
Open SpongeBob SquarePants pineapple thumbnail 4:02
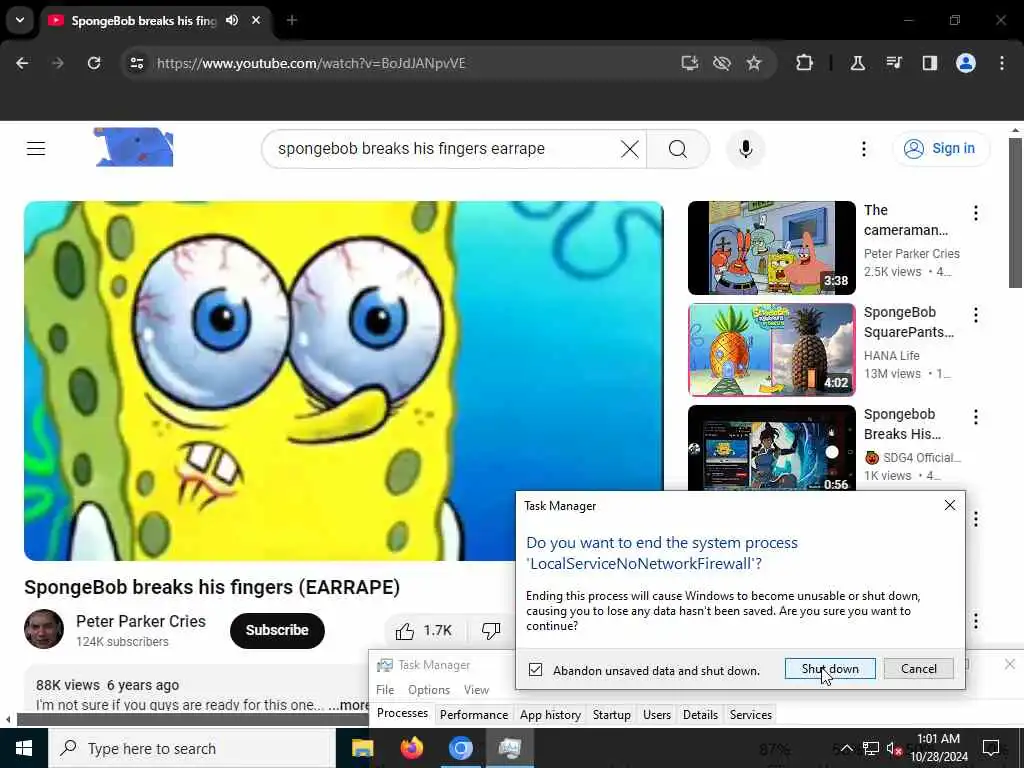[771, 349]
